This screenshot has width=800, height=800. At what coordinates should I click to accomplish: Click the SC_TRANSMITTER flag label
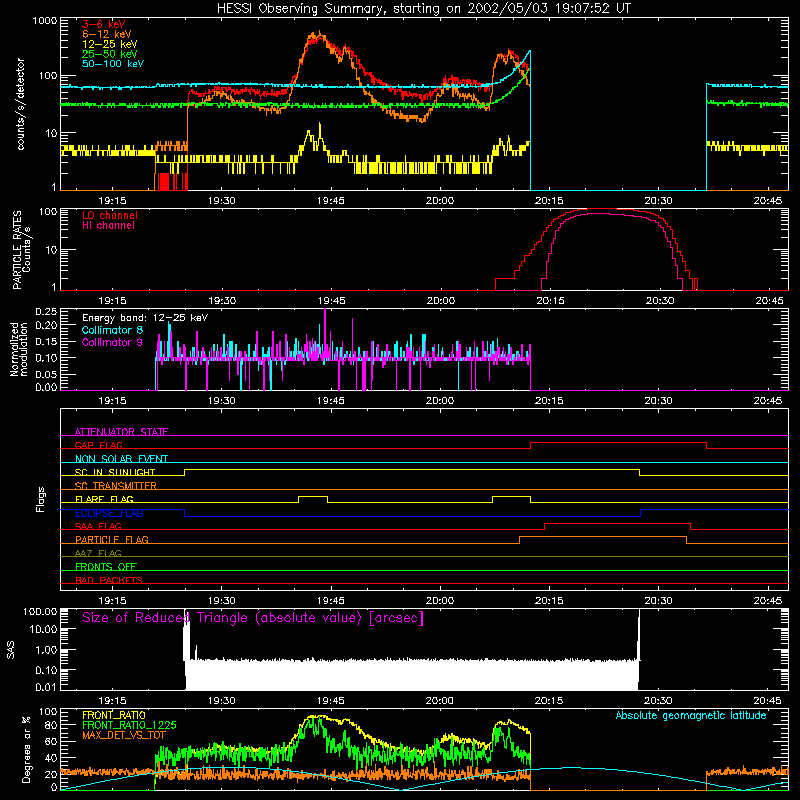tap(116, 486)
